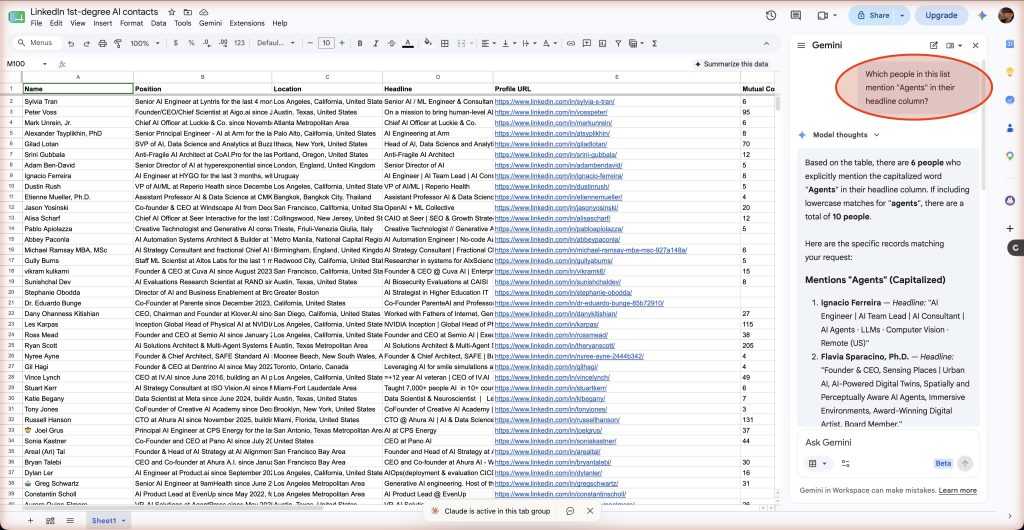The width and height of the screenshot is (1024, 530).
Task: Open the Insert menu
Action: (x=103, y=23)
